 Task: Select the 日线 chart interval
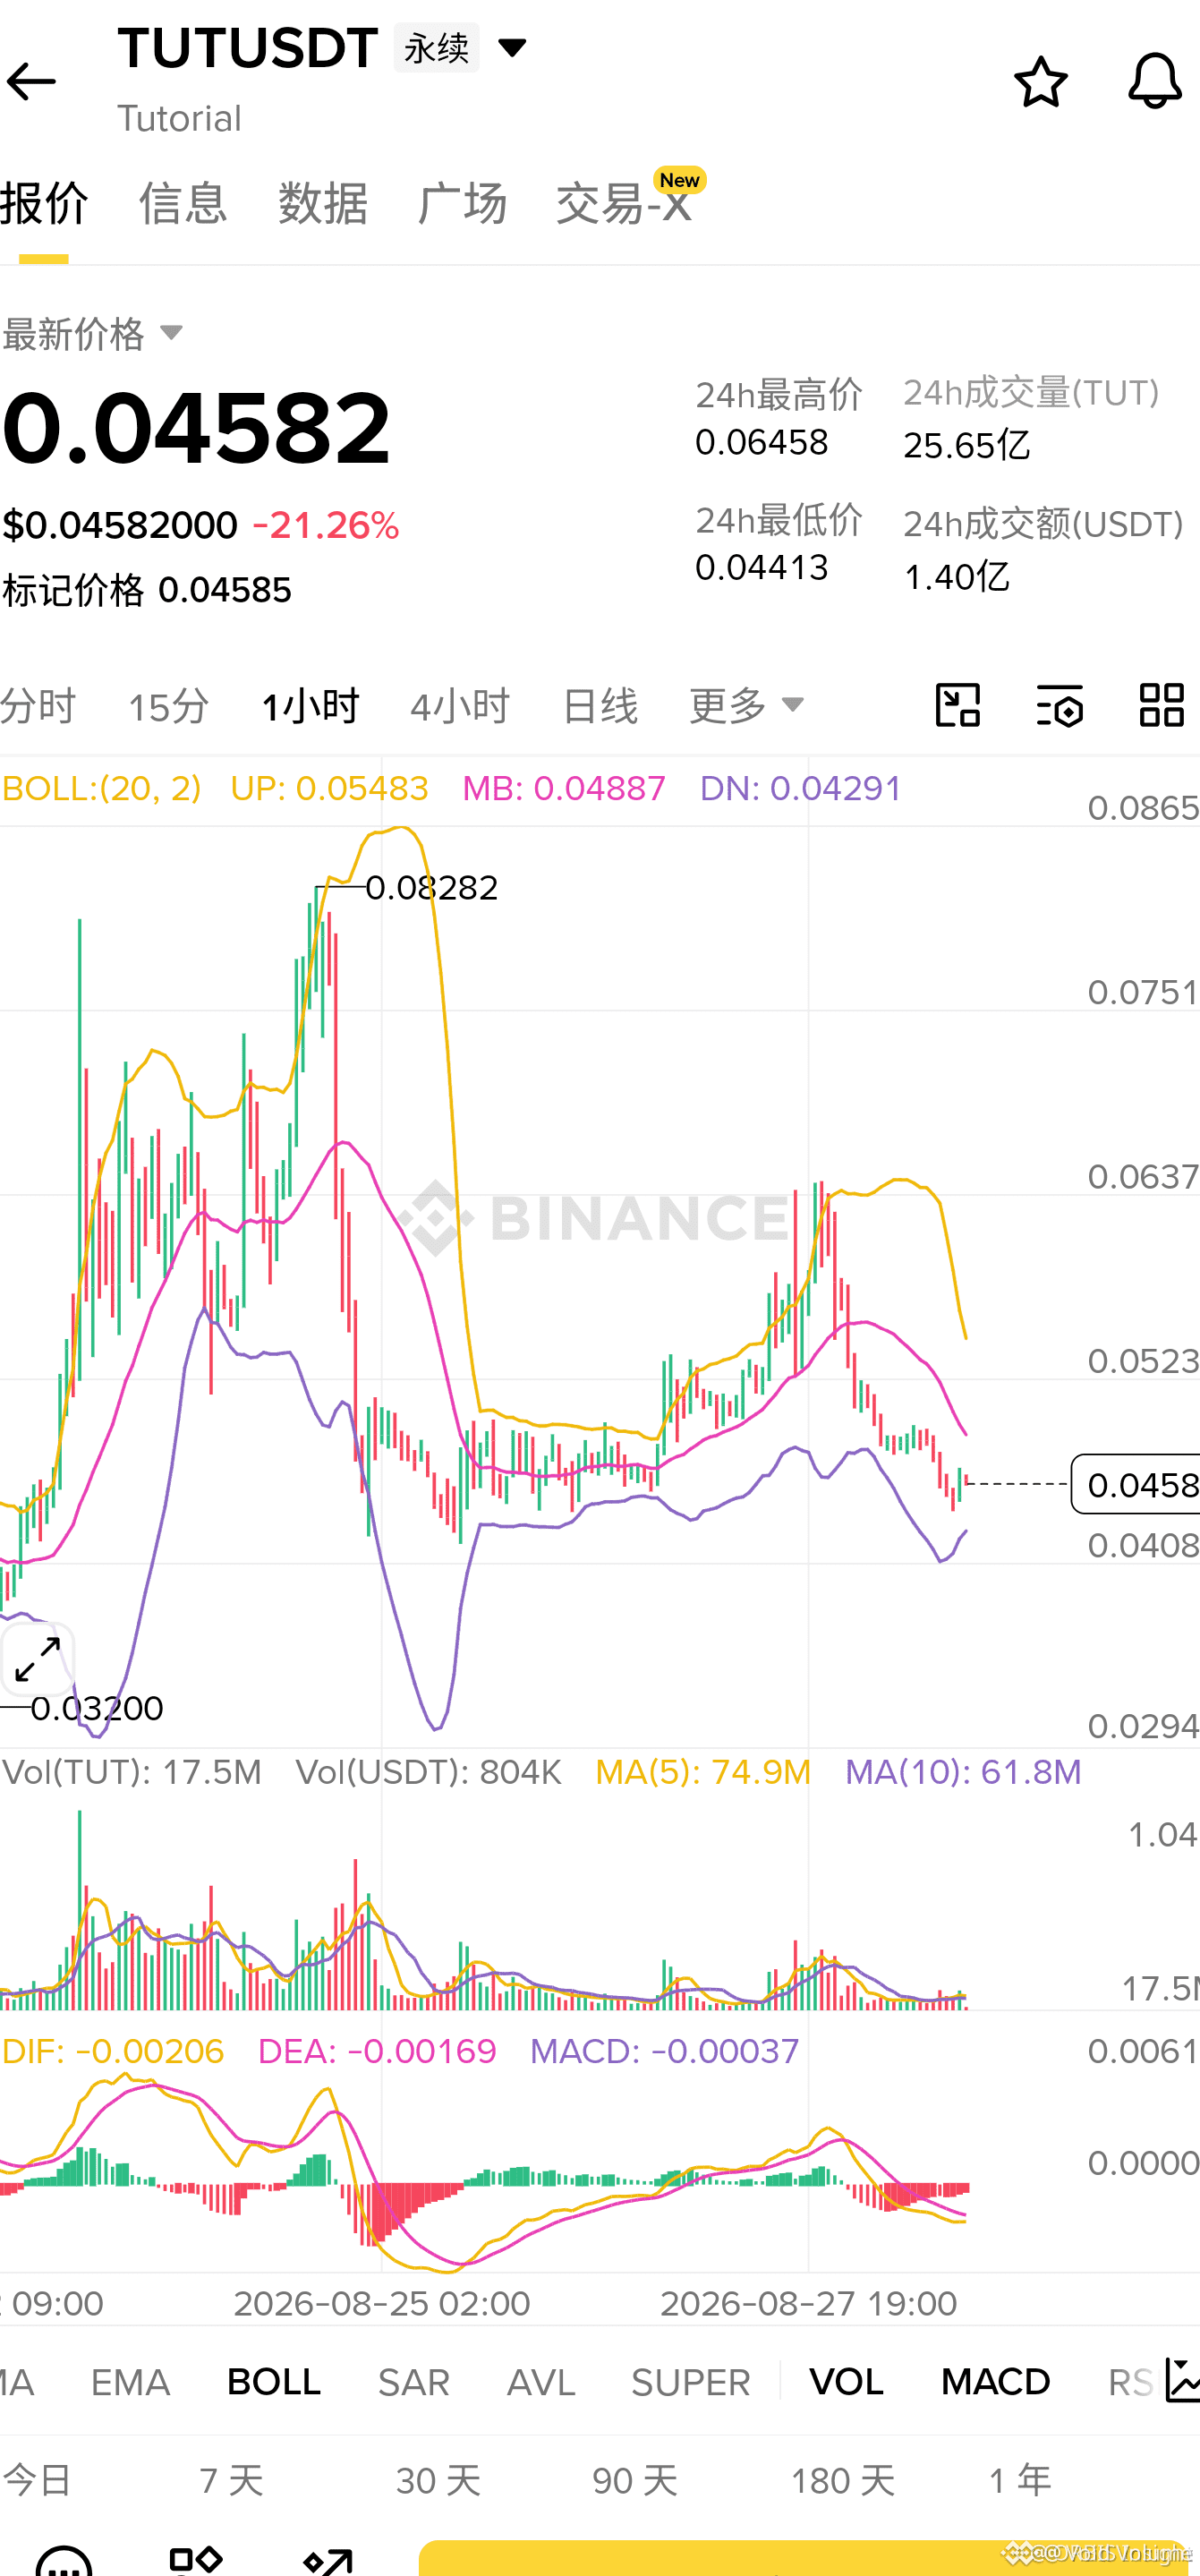coord(600,706)
